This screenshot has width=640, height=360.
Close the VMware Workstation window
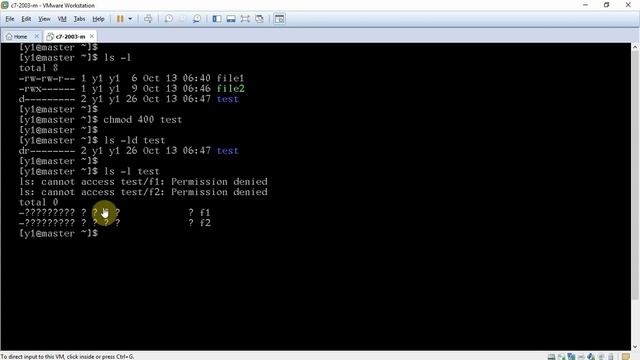(628, 5)
